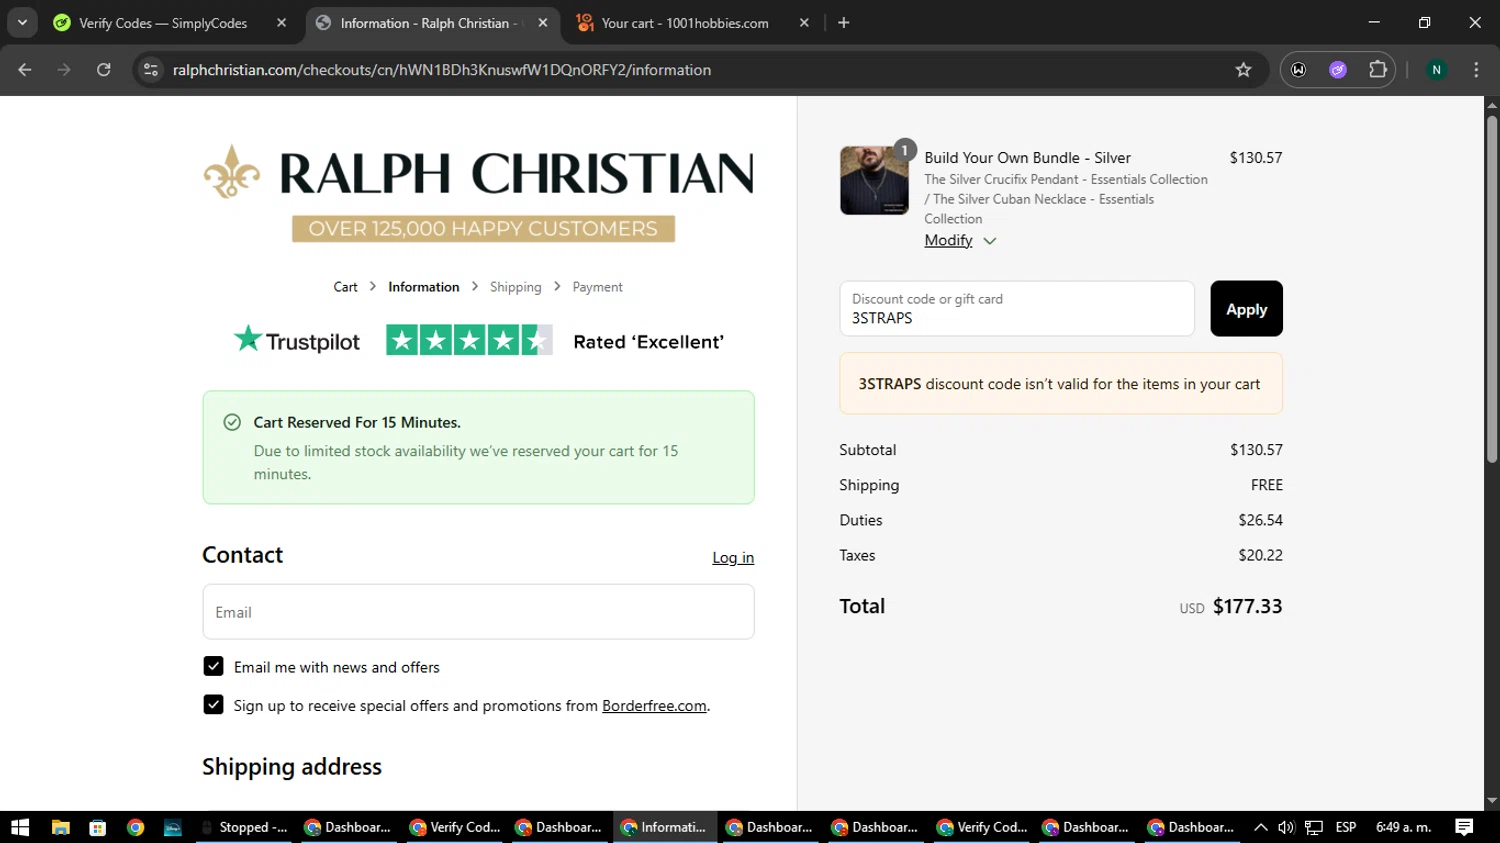Viewport: 1500px width, 843px height.
Task: Uncheck Borderfree special offers signup checkbox
Action: tap(213, 705)
